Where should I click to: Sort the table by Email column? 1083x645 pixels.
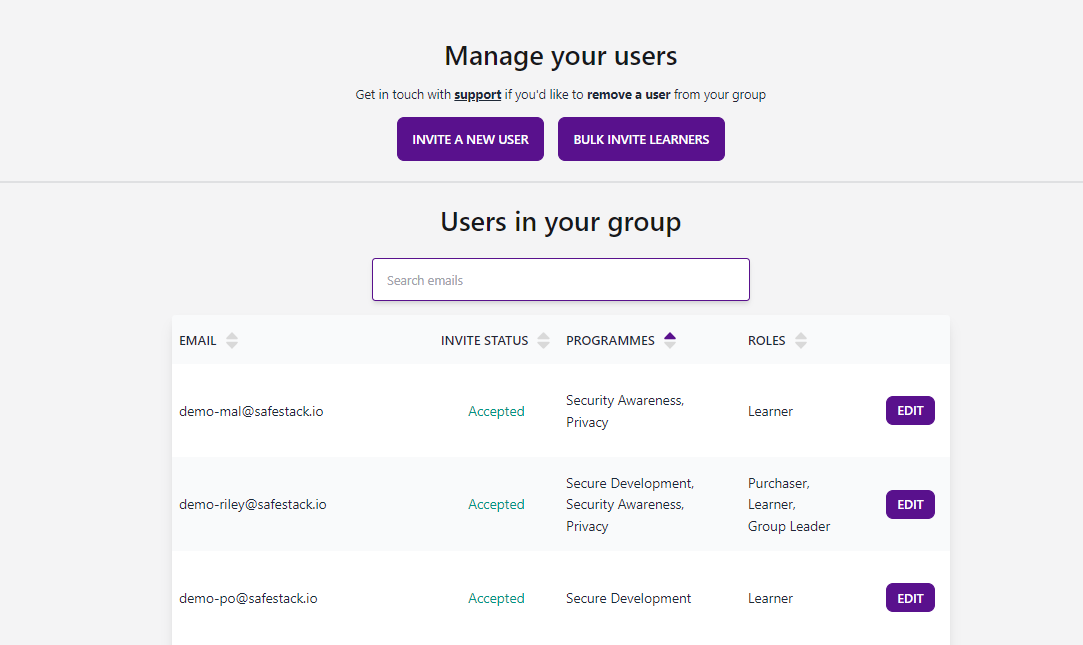click(231, 340)
